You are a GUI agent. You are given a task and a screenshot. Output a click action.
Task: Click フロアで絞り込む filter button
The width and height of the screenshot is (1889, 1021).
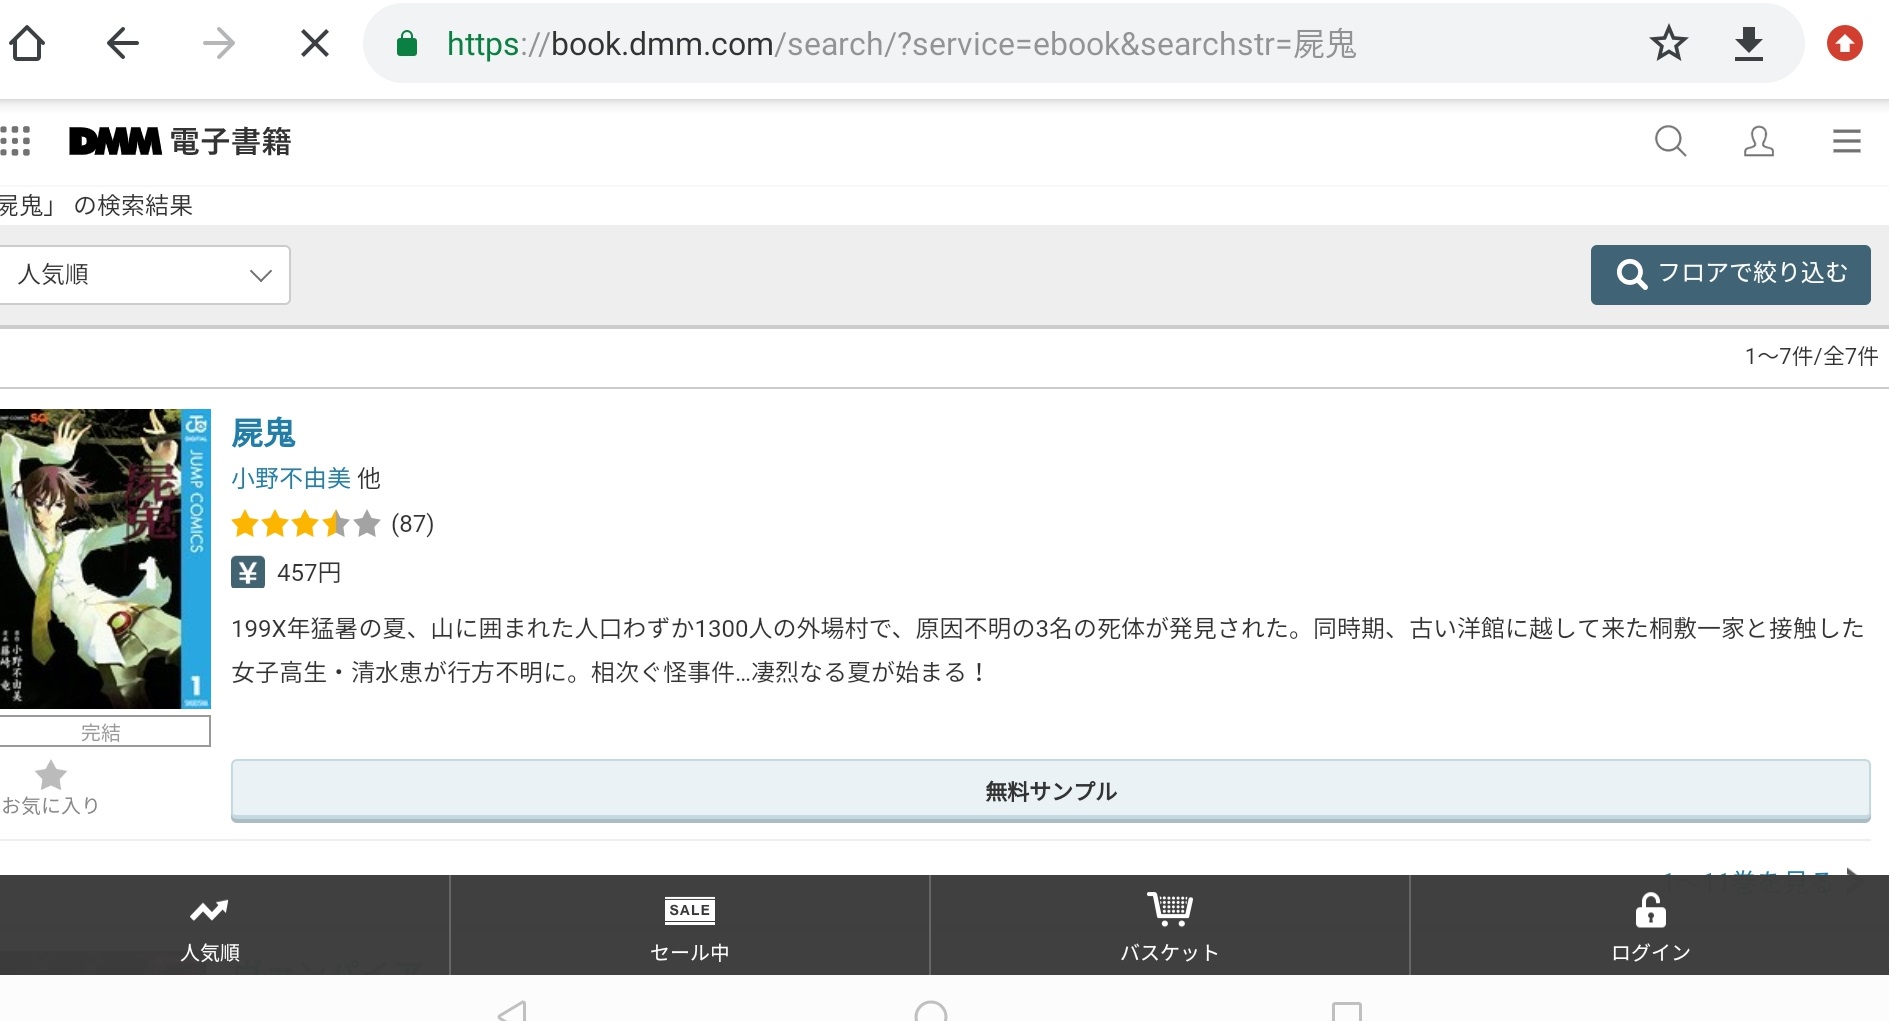1730,274
